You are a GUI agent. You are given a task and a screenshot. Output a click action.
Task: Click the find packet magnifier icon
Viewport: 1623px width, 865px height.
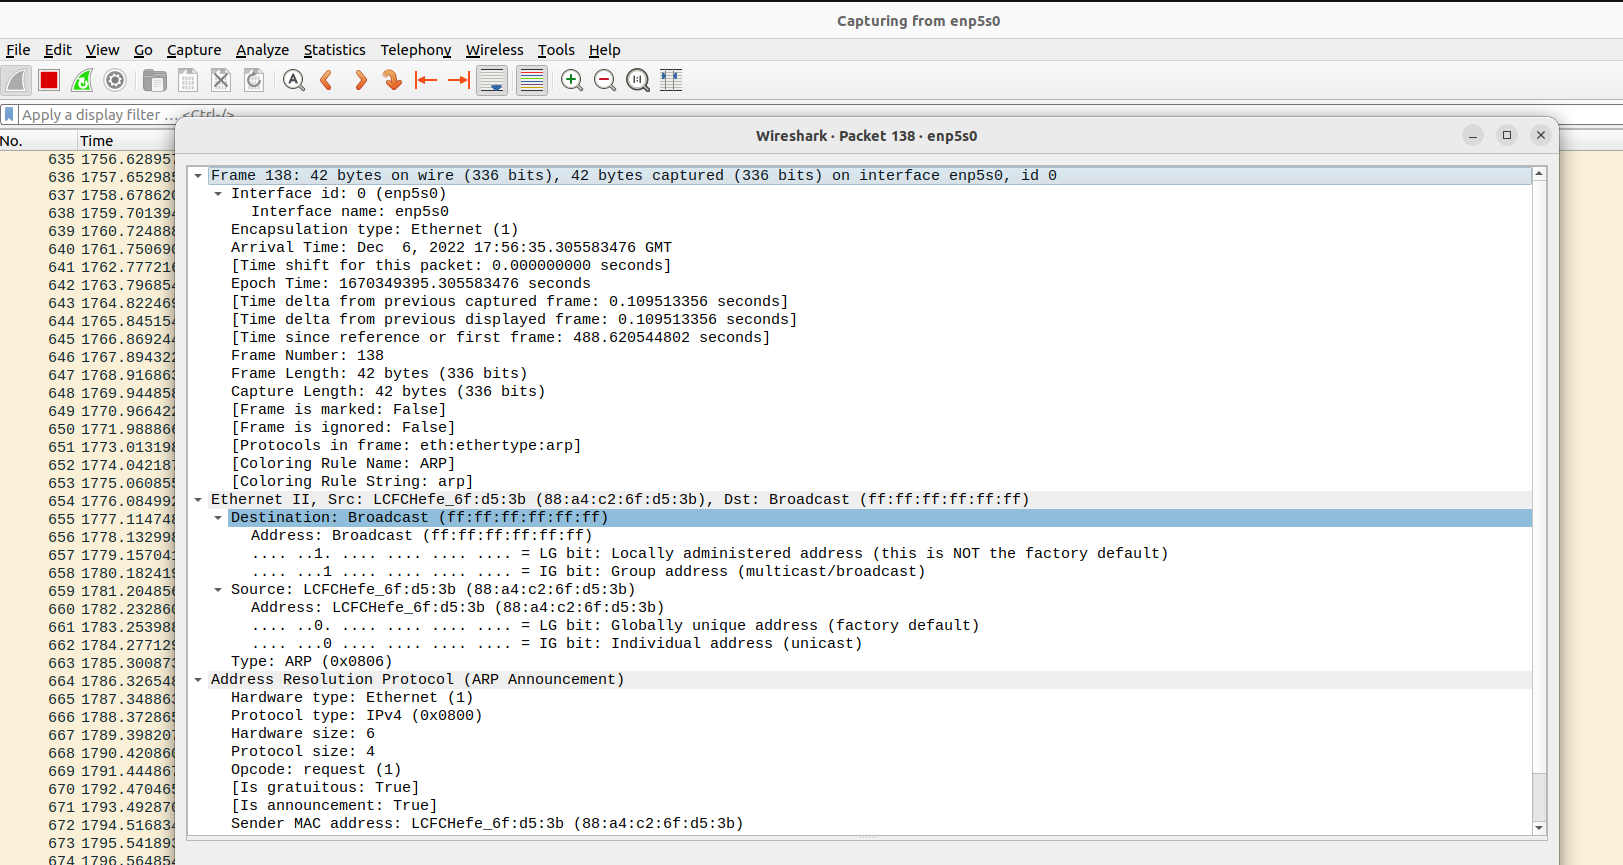pyautogui.click(x=294, y=81)
